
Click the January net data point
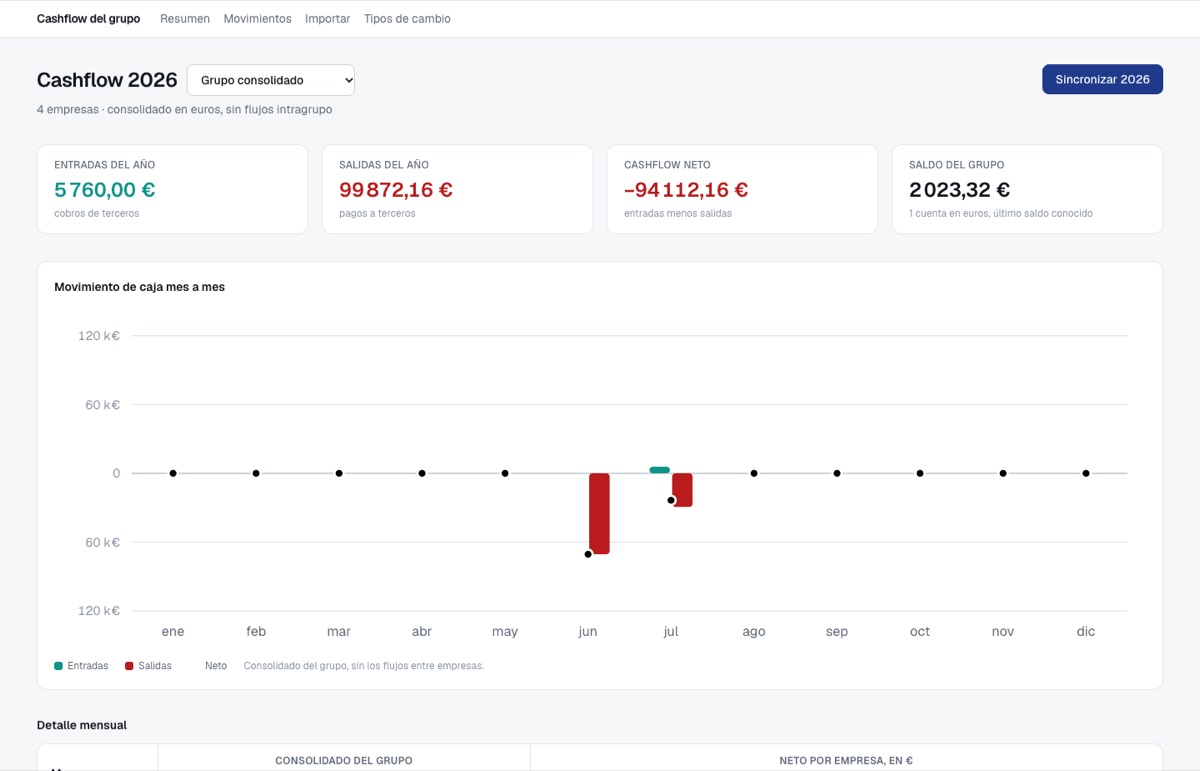(173, 473)
